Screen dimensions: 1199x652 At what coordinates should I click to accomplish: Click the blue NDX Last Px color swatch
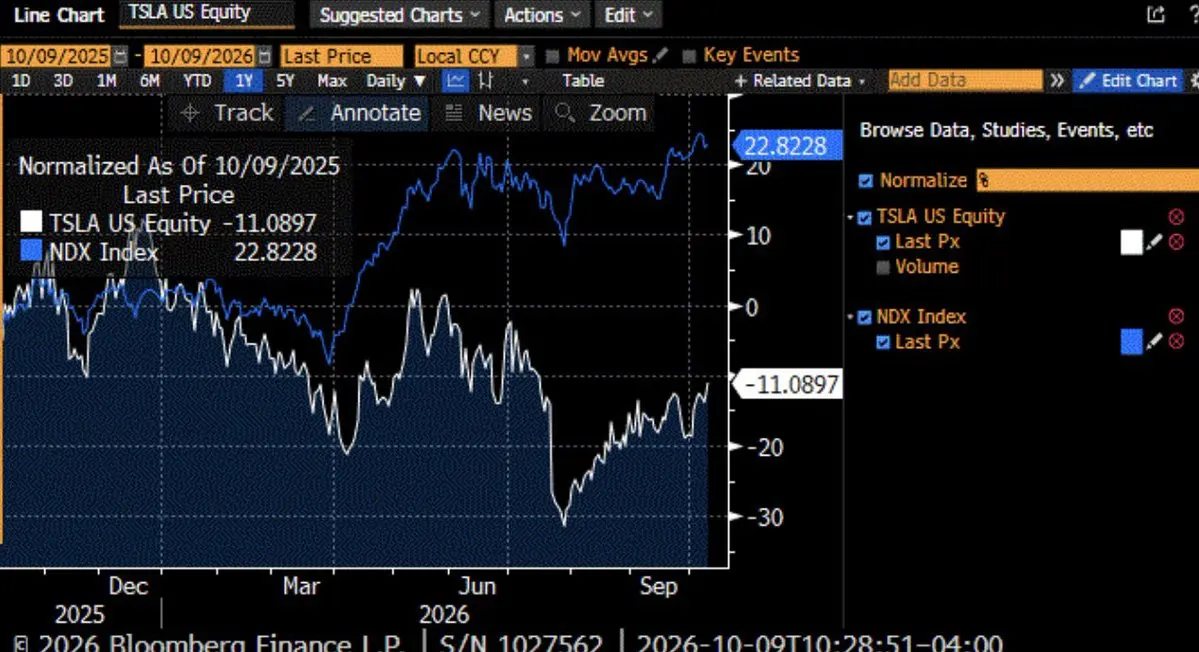pos(1131,341)
